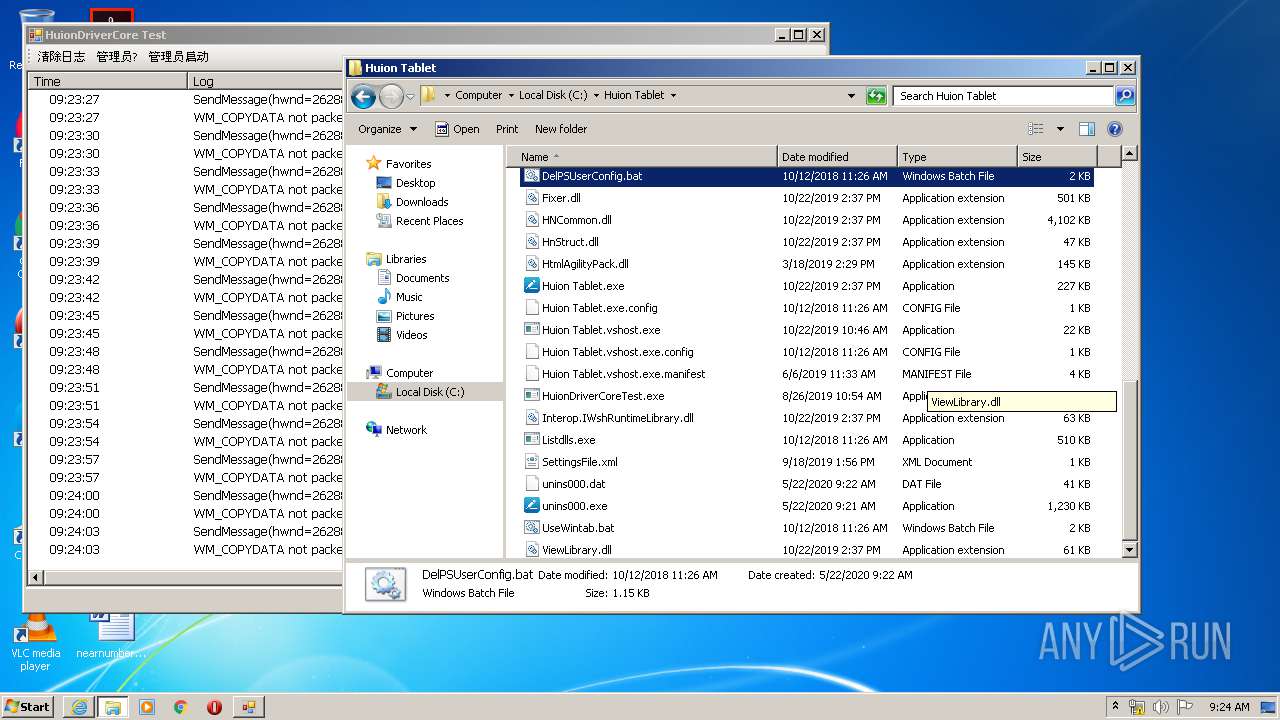The width and height of the screenshot is (1280, 720).
Task: Select Recent Places in navigation pane
Action: [429, 221]
